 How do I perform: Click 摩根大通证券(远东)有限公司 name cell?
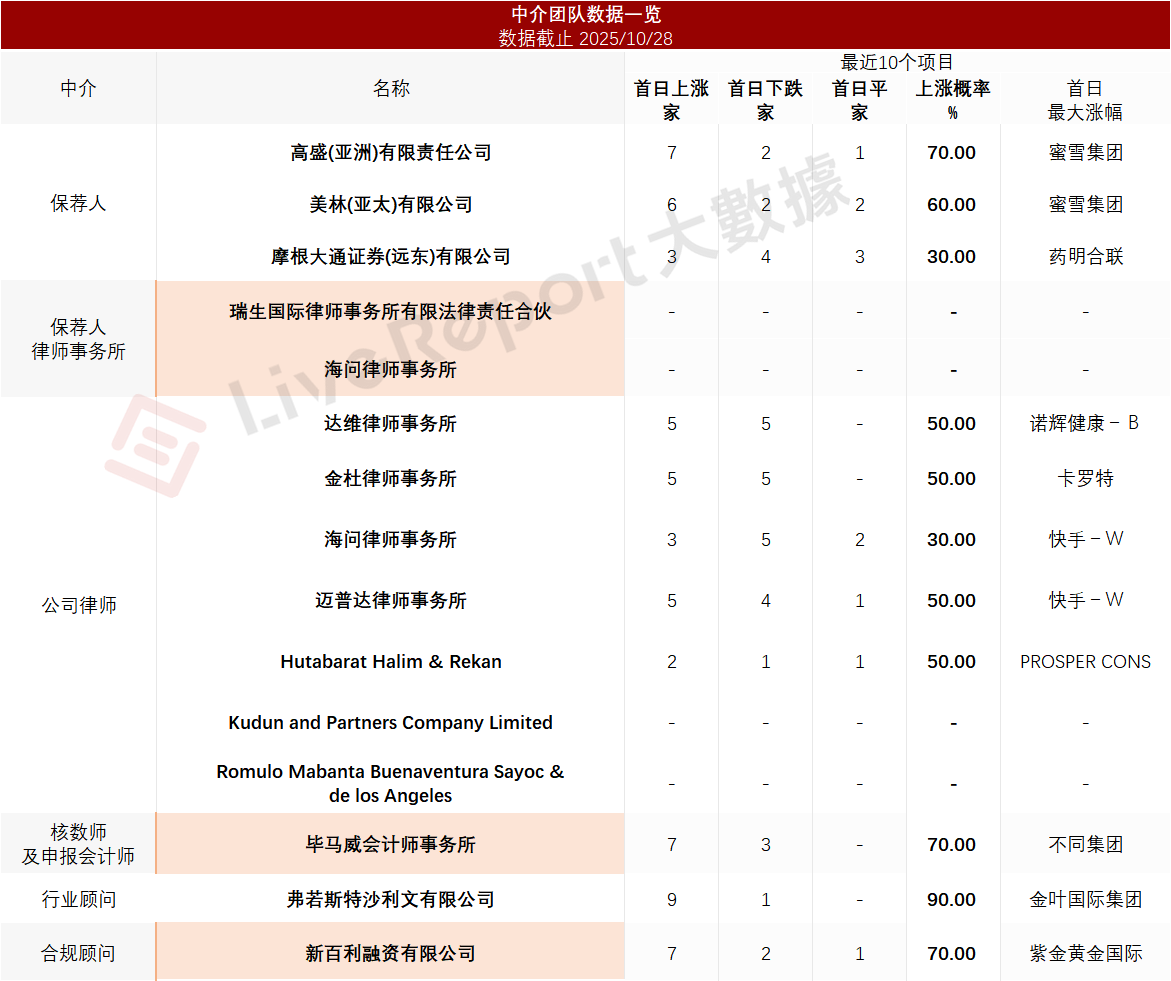[x=391, y=256]
